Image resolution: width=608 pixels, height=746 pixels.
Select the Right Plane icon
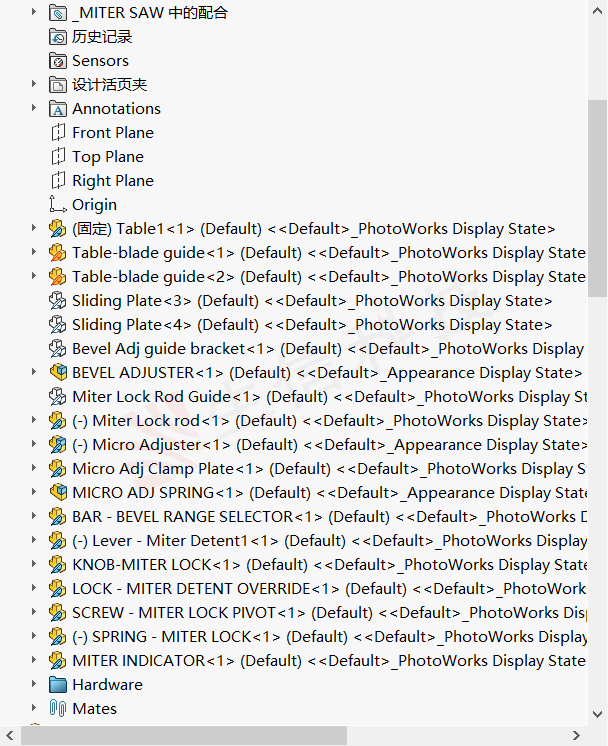pos(58,181)
